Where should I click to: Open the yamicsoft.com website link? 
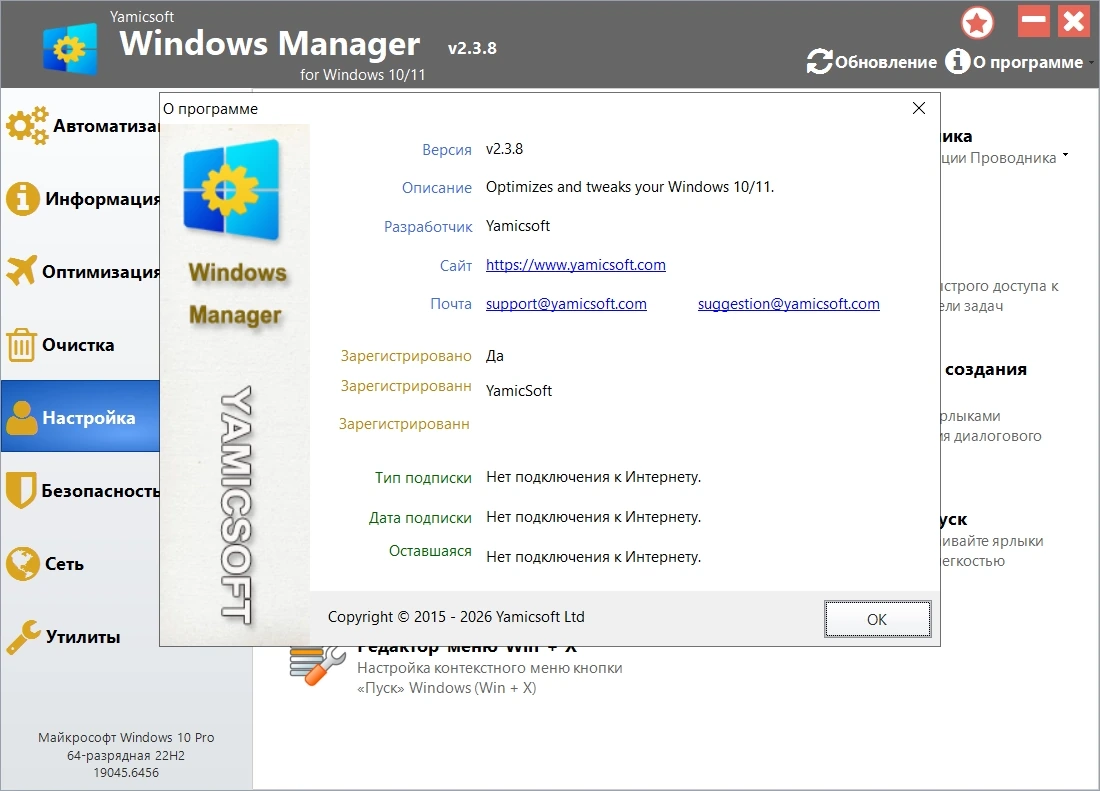[x=575, y=264]
